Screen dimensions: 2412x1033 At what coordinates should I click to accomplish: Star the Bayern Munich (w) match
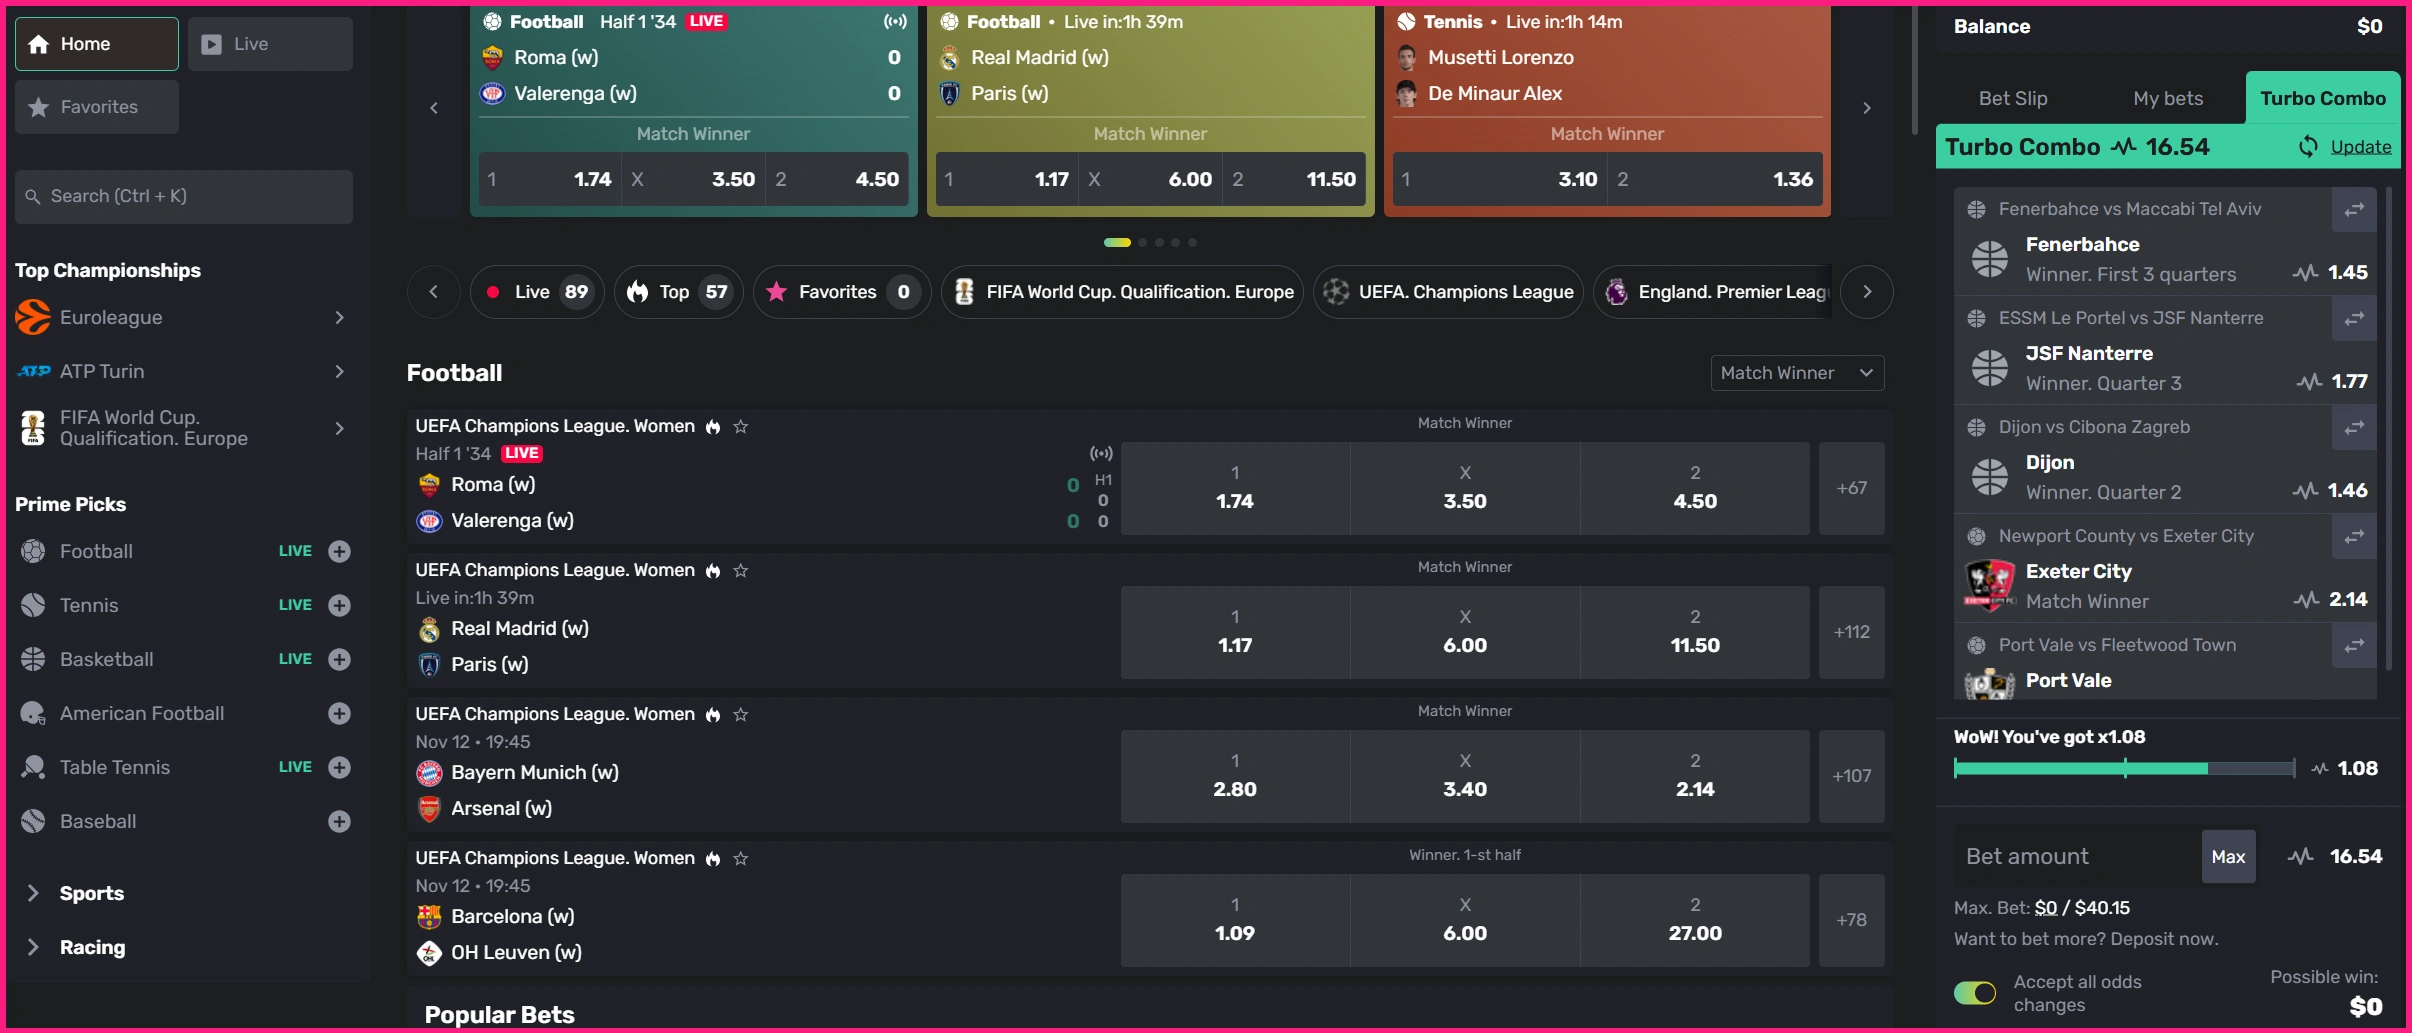tap(741, 714)
